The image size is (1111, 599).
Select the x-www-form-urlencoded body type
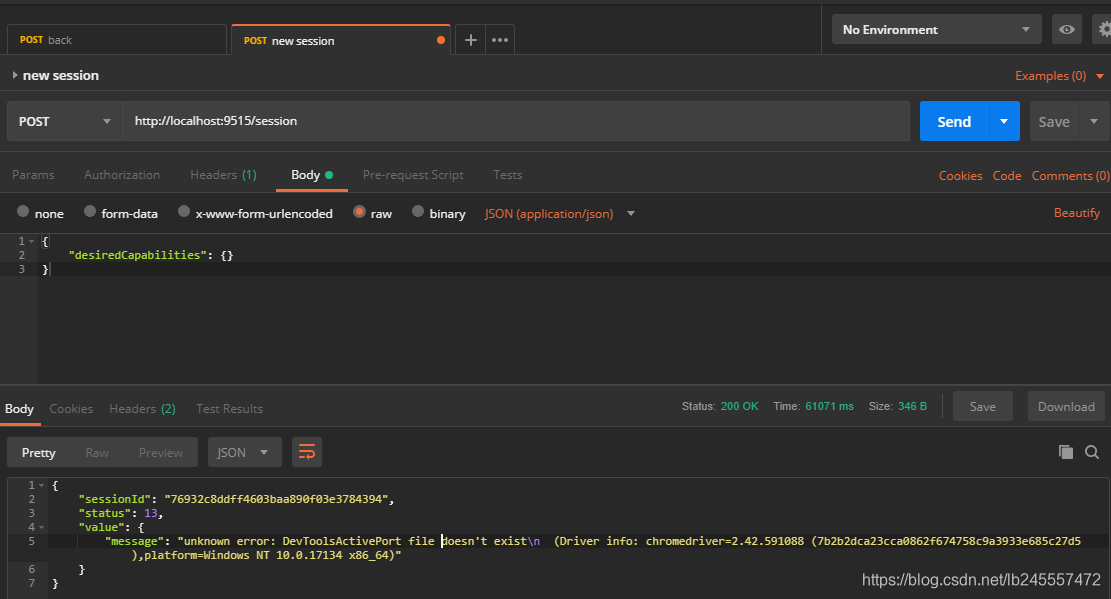coord(184,211)
